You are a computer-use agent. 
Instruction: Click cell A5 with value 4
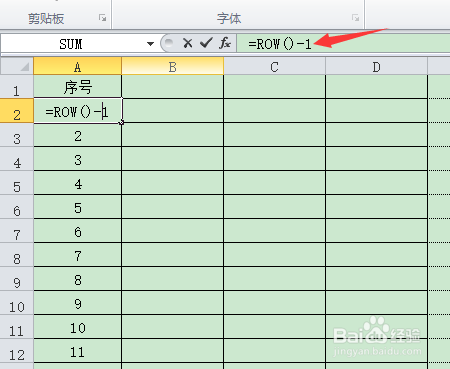pyautogui.click(x=78, y=183)
